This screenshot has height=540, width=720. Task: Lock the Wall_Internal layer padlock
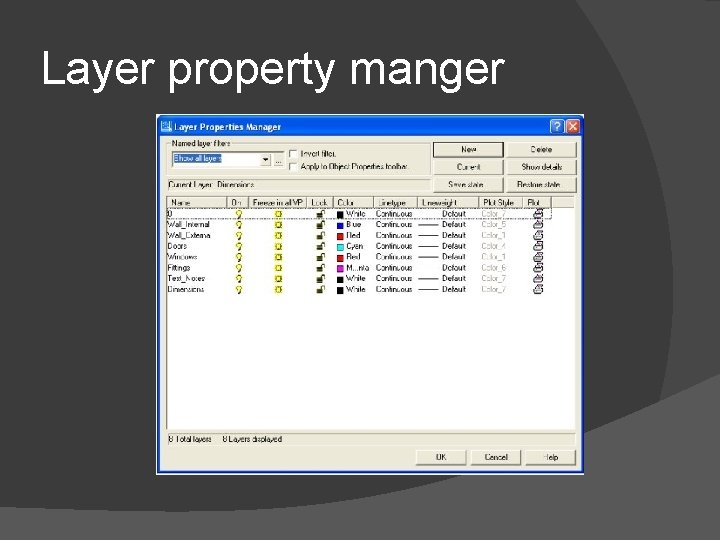[x=321, y=225]
